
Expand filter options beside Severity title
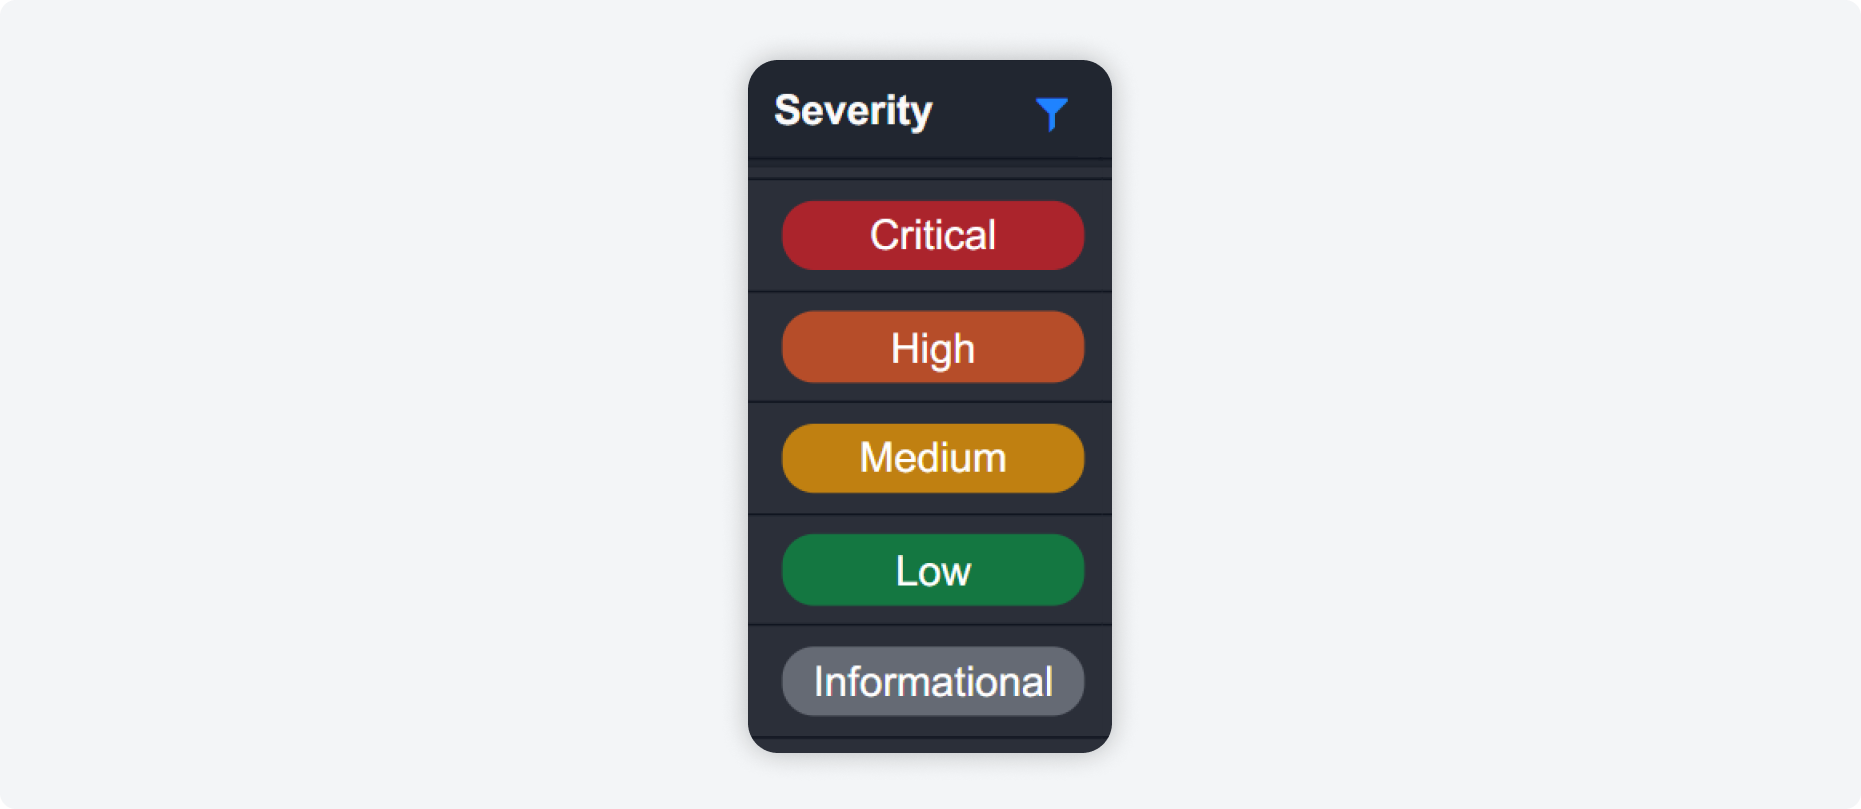[x=1051, y=113]
